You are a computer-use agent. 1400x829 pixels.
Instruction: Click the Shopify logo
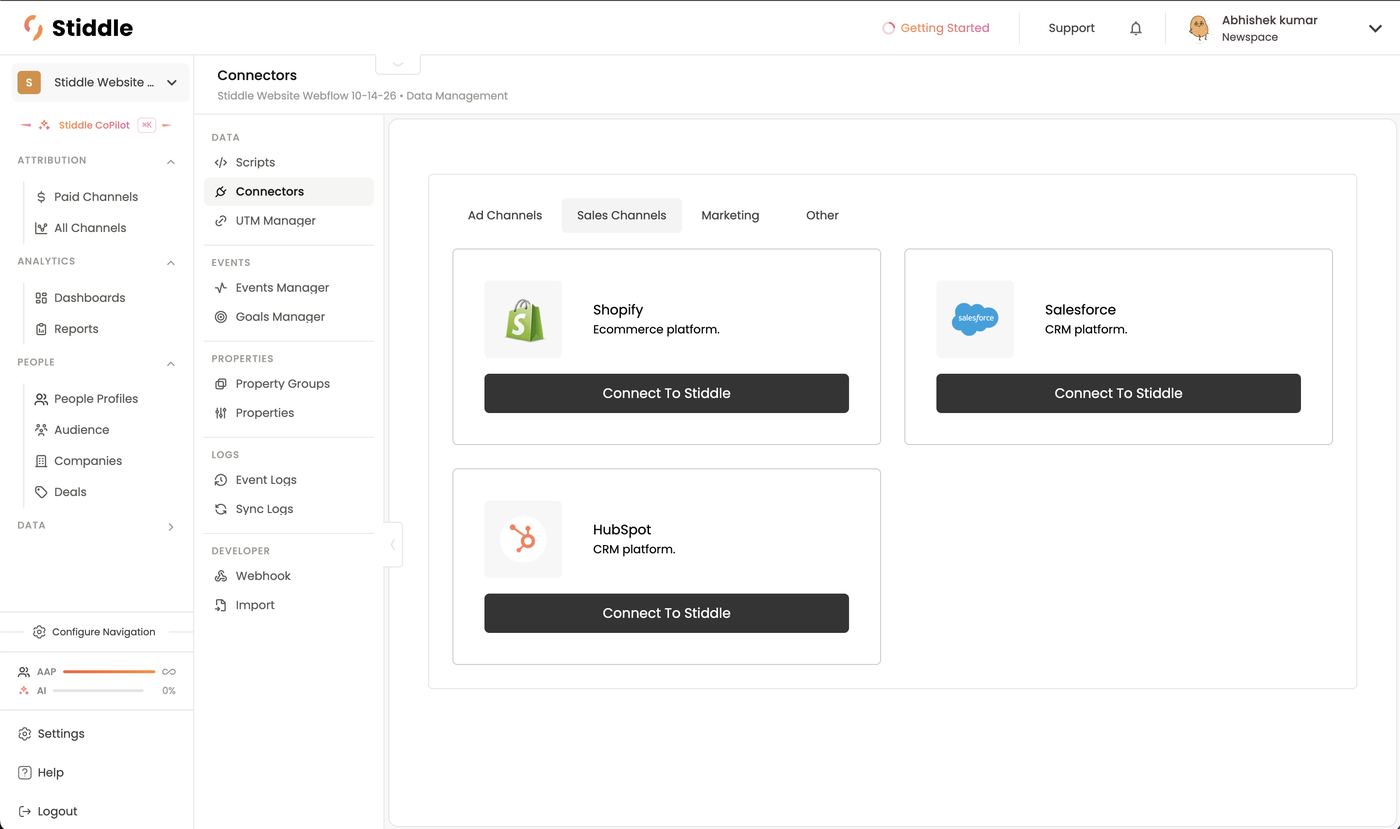click(x=523, y=319)
